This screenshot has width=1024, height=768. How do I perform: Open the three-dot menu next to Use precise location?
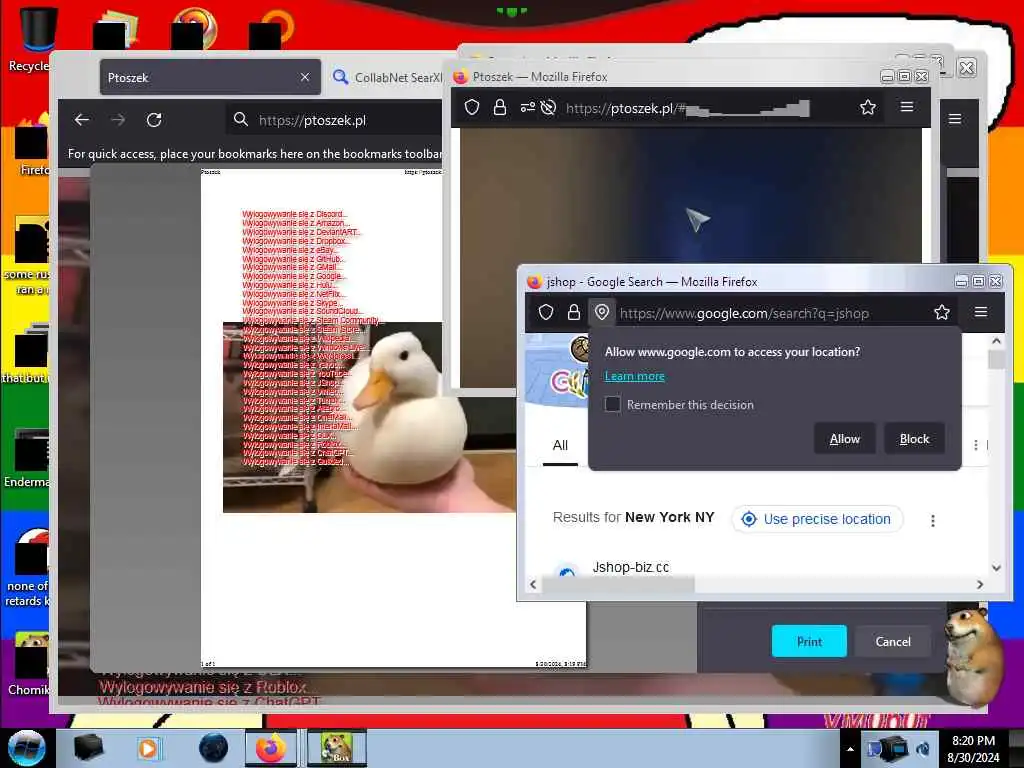coord(933,520)
